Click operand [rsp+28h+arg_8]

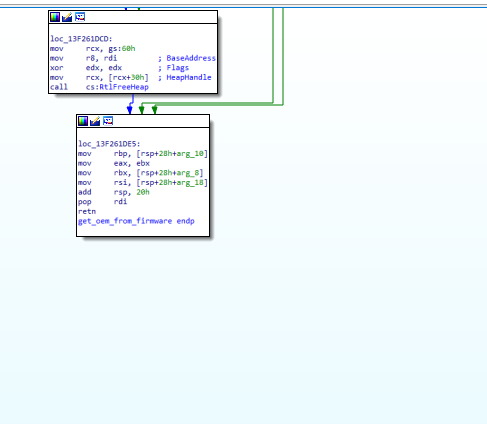pos(170,173)
